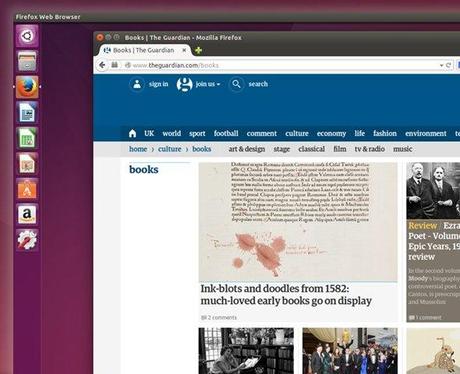Go to the classical subsection
The width and height of the screenshot is (460, 374).
[312, 149]
